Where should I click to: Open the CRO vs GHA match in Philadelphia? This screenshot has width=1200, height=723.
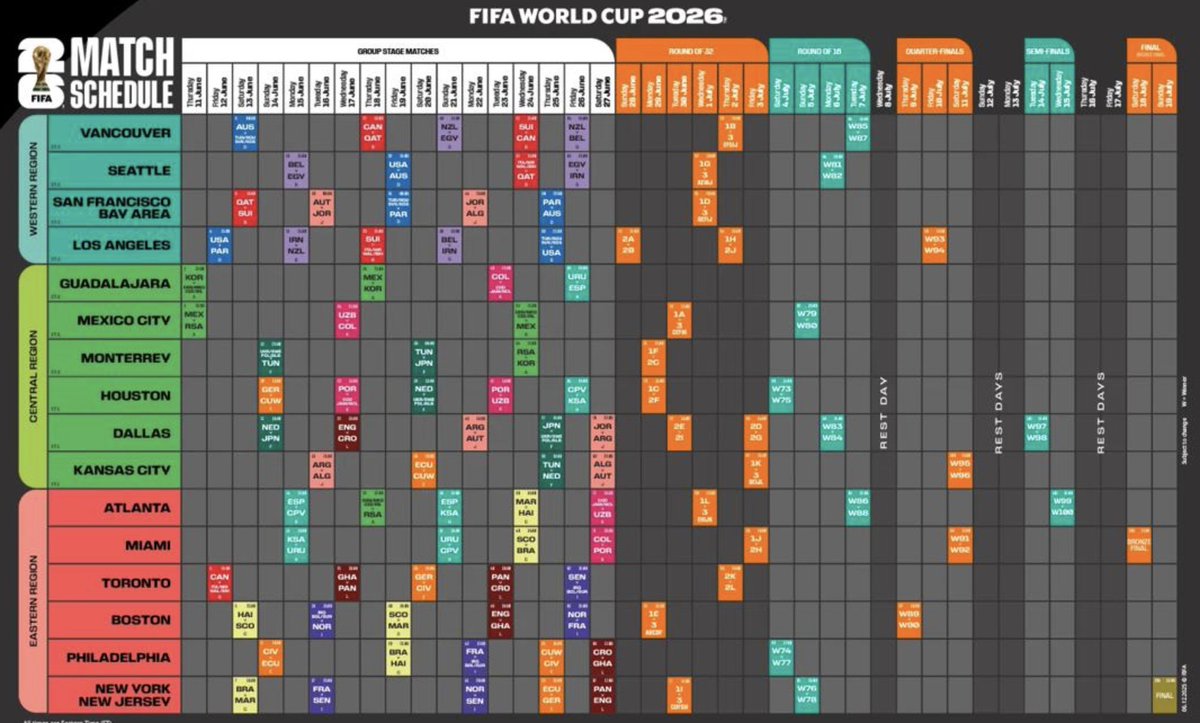coord(602,658)
